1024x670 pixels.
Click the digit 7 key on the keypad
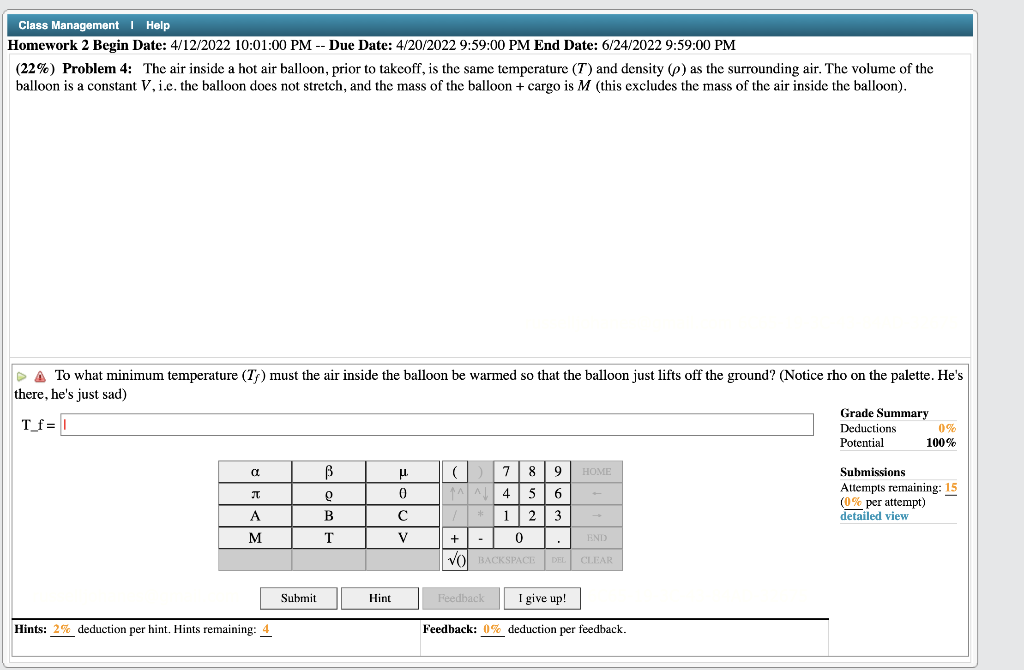click(x=508, y=471)
